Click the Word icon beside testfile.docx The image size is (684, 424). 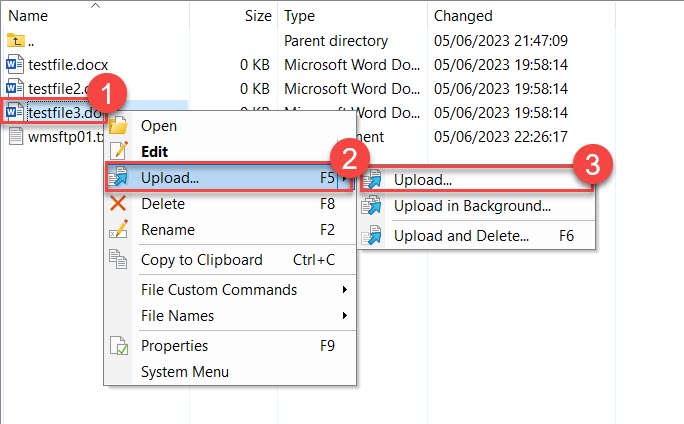pyautogui.click(x=15, y=65)
